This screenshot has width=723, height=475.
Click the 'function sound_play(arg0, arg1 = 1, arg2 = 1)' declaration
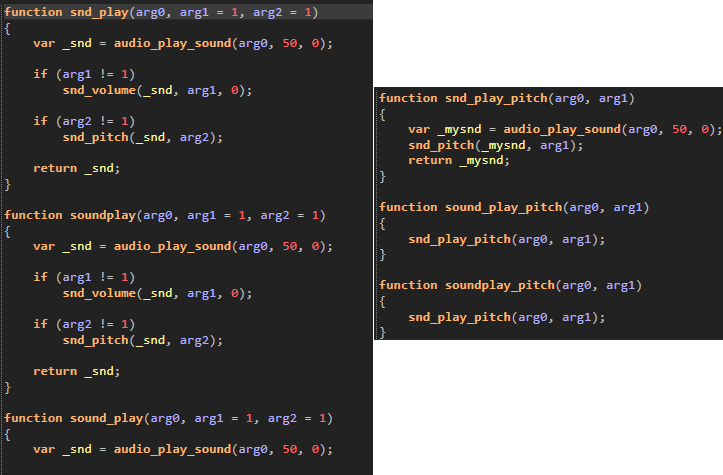[169, 418]
